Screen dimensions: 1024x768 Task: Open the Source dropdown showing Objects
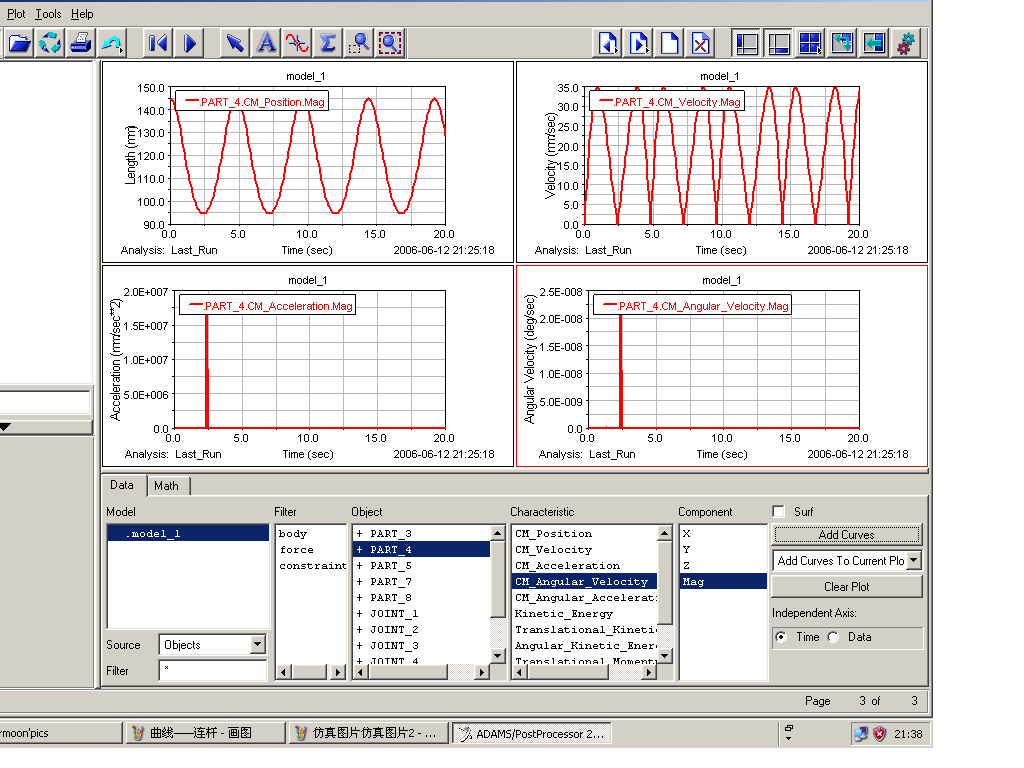(257, 645)
